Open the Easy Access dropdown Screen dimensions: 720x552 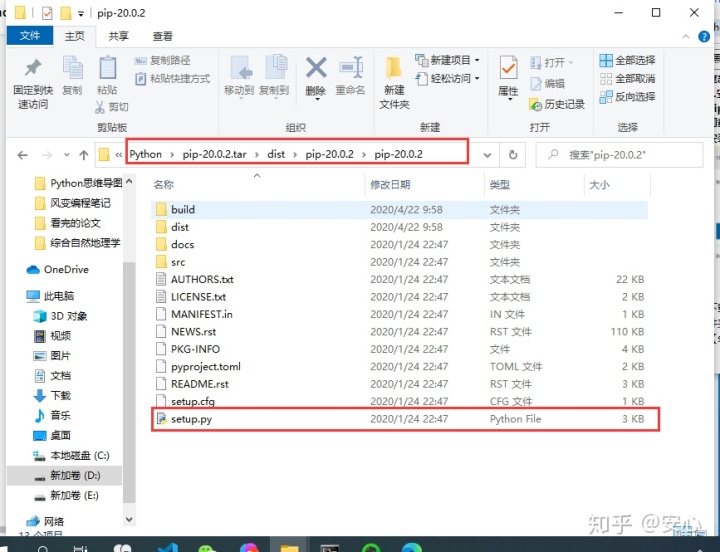pos(447,79)
